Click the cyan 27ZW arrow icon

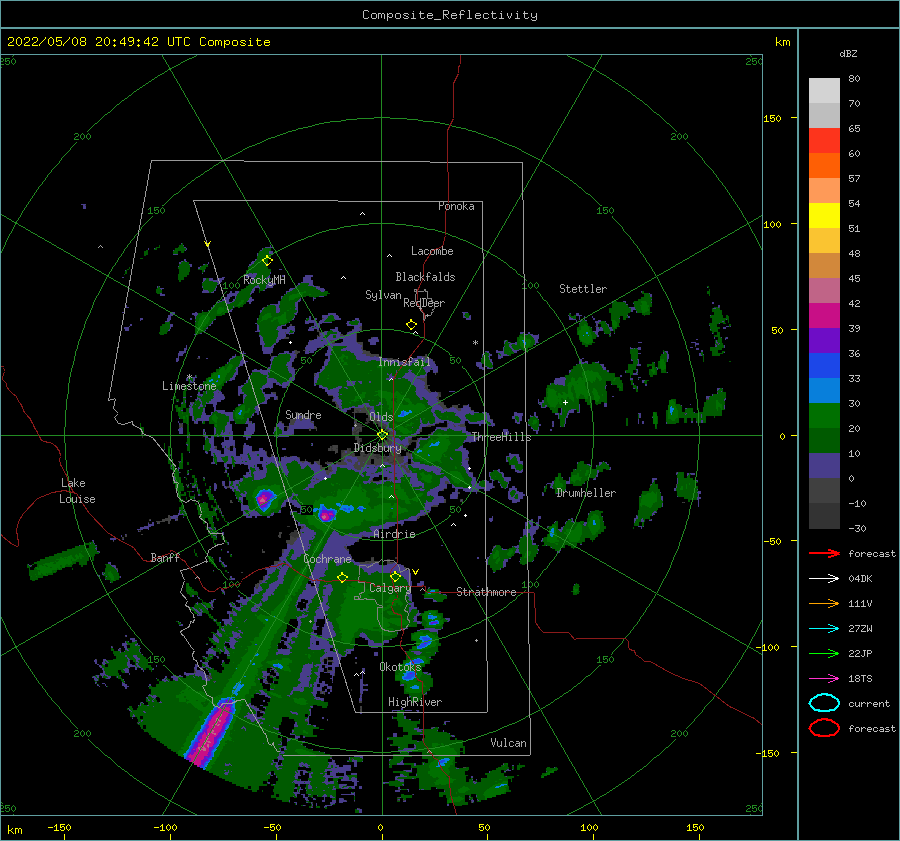(824, 629)
